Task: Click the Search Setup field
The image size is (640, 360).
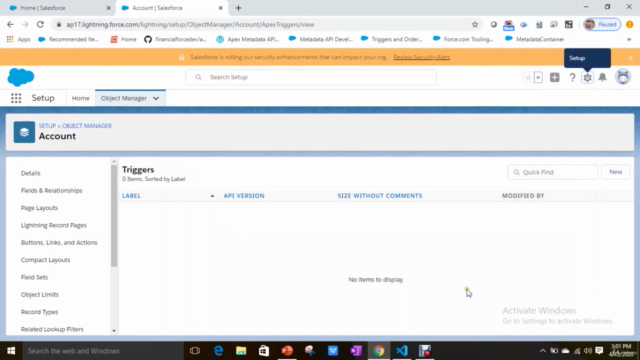Action: (x=311, y=77)
